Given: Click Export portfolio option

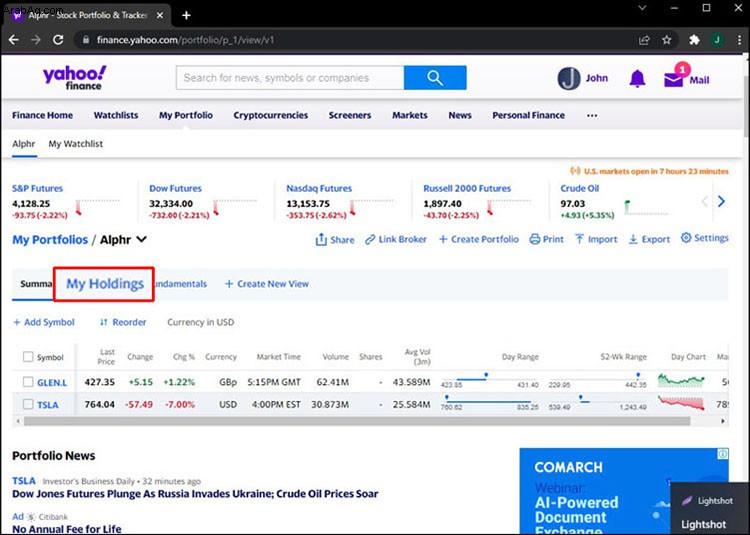Looking at the screenshot, I should tap(649, 239).
